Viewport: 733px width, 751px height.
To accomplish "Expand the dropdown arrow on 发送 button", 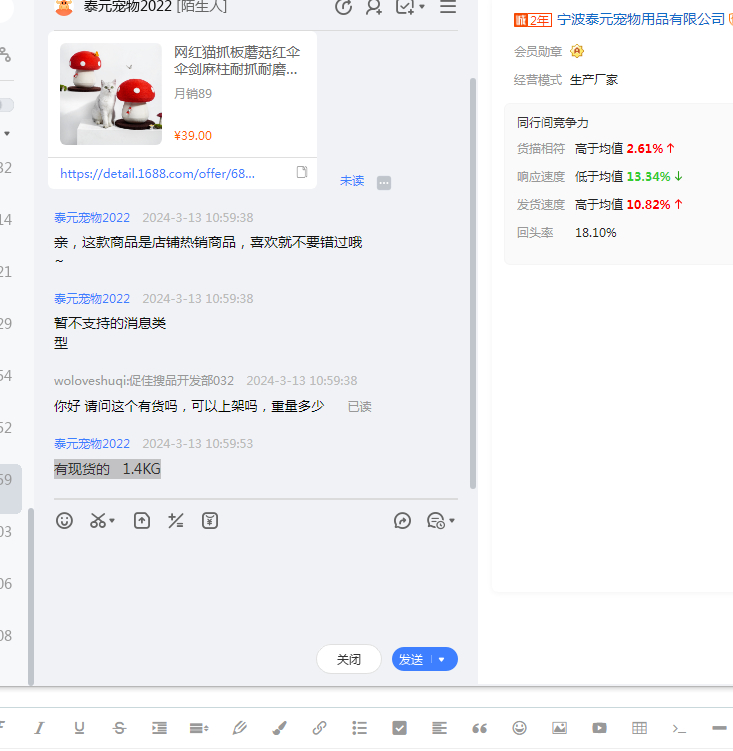I will point(442,659).
